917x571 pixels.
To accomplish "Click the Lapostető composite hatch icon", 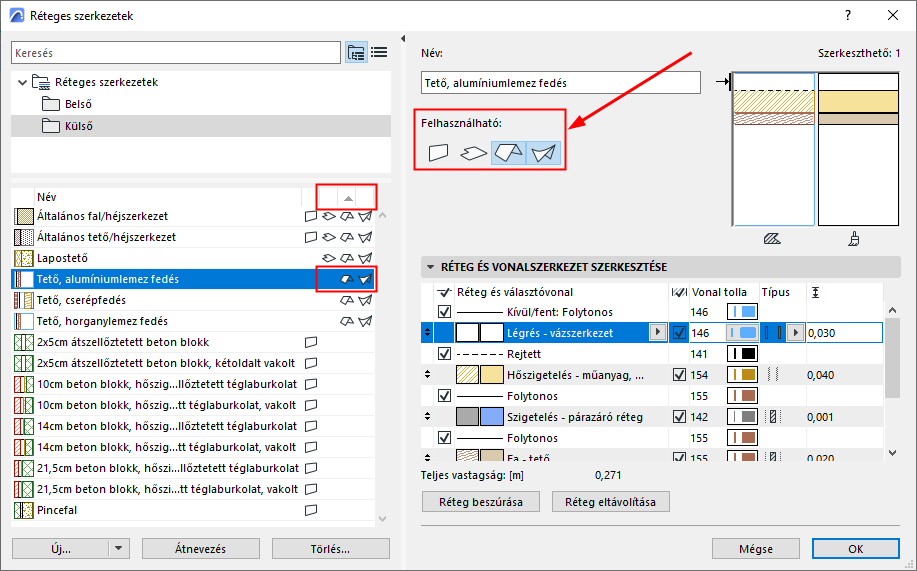I will tap(23, 258).
